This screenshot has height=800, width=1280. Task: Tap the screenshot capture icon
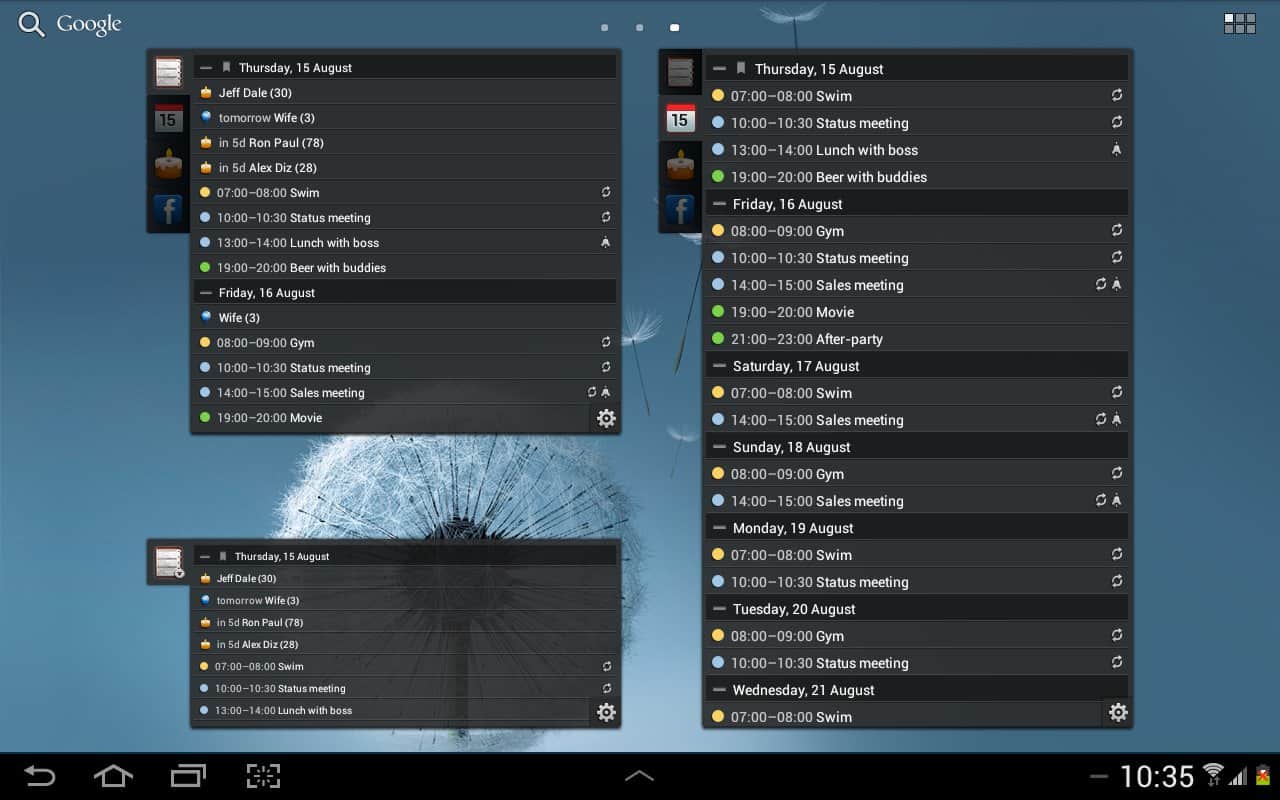[x=263, y=775]
